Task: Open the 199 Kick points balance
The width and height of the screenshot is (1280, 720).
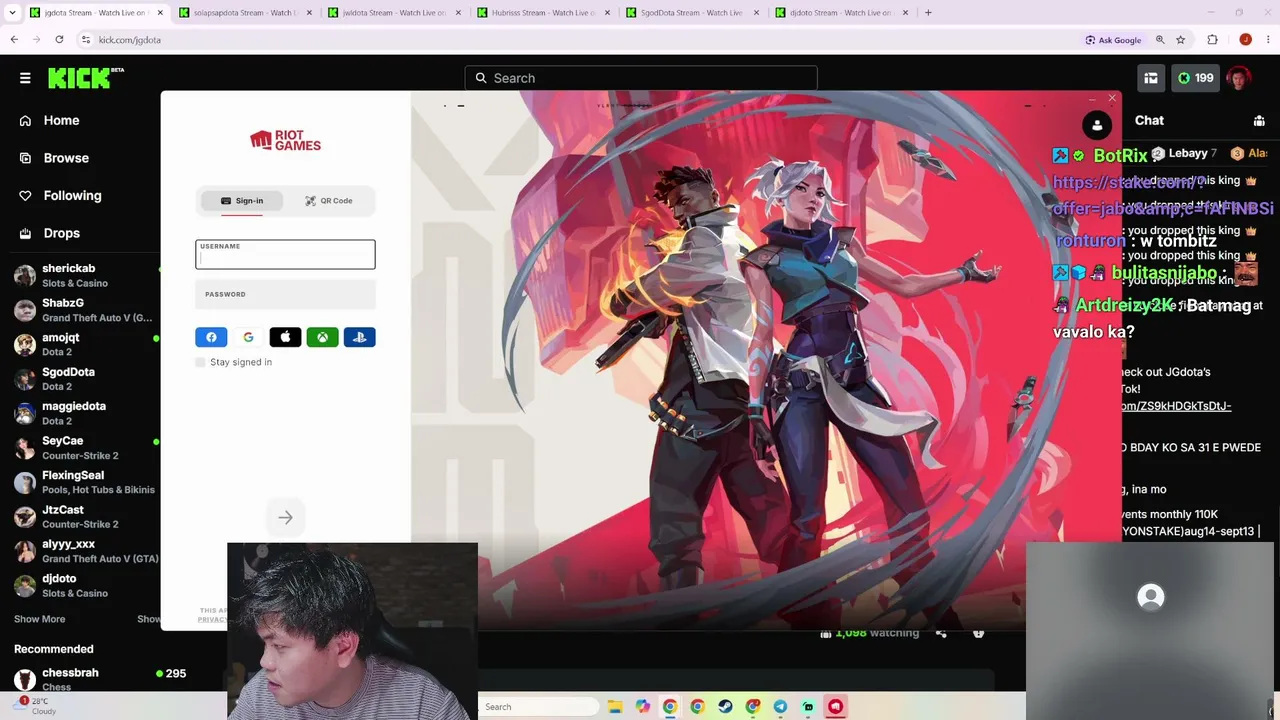Action: (x=1194, y=78)
